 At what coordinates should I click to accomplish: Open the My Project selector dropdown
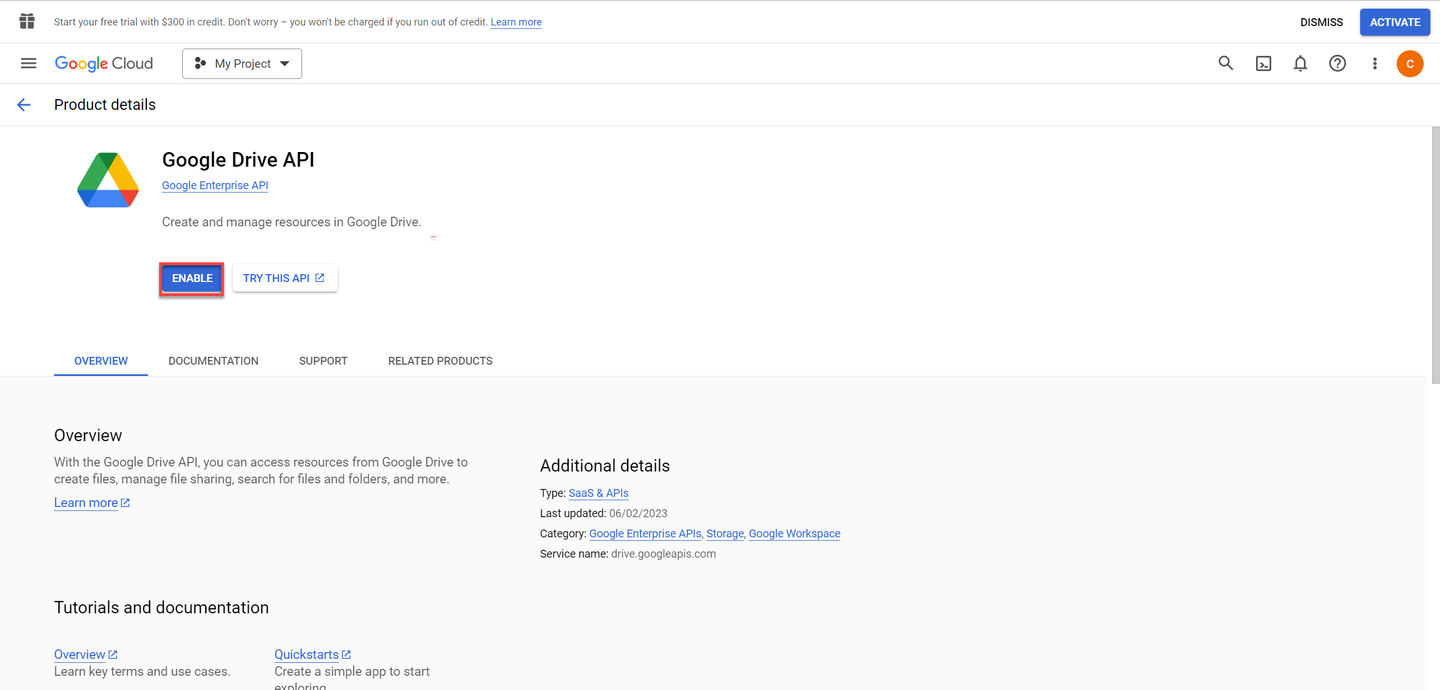(242, 63)
